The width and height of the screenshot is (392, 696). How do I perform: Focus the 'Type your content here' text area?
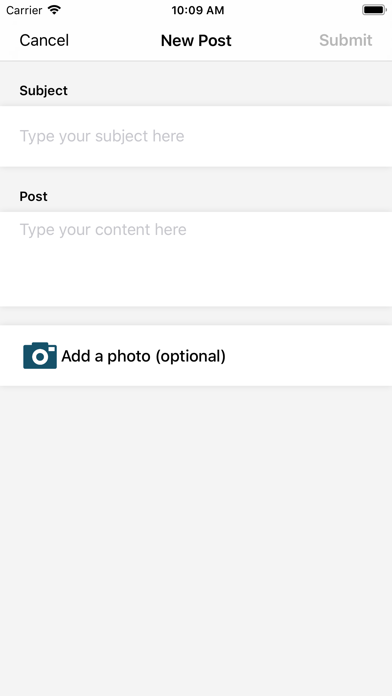pos(196,259)
